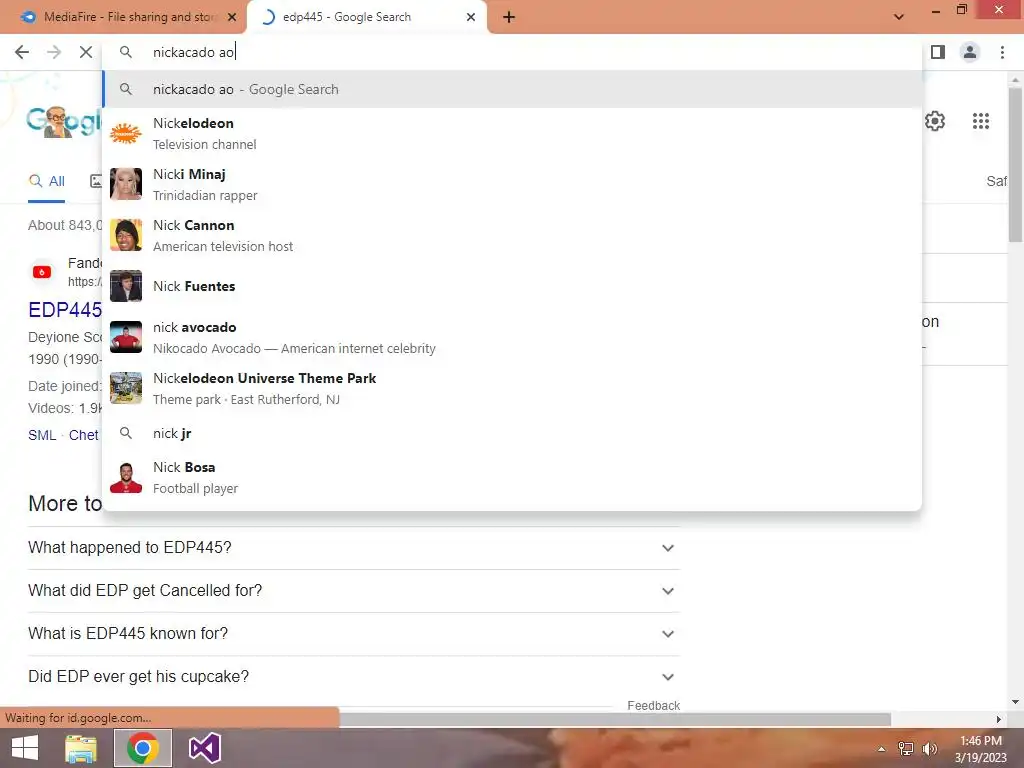Select the All search filter tab

coord(46,181)
